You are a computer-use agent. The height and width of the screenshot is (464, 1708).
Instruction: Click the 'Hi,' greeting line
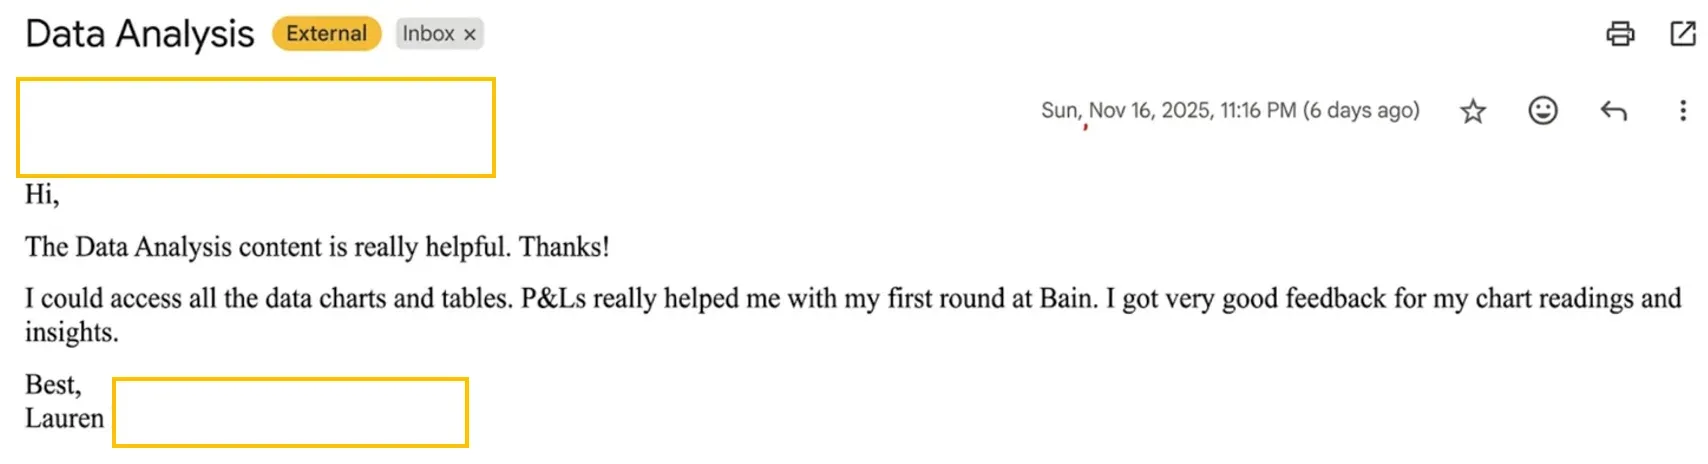[x=42, y=194]
